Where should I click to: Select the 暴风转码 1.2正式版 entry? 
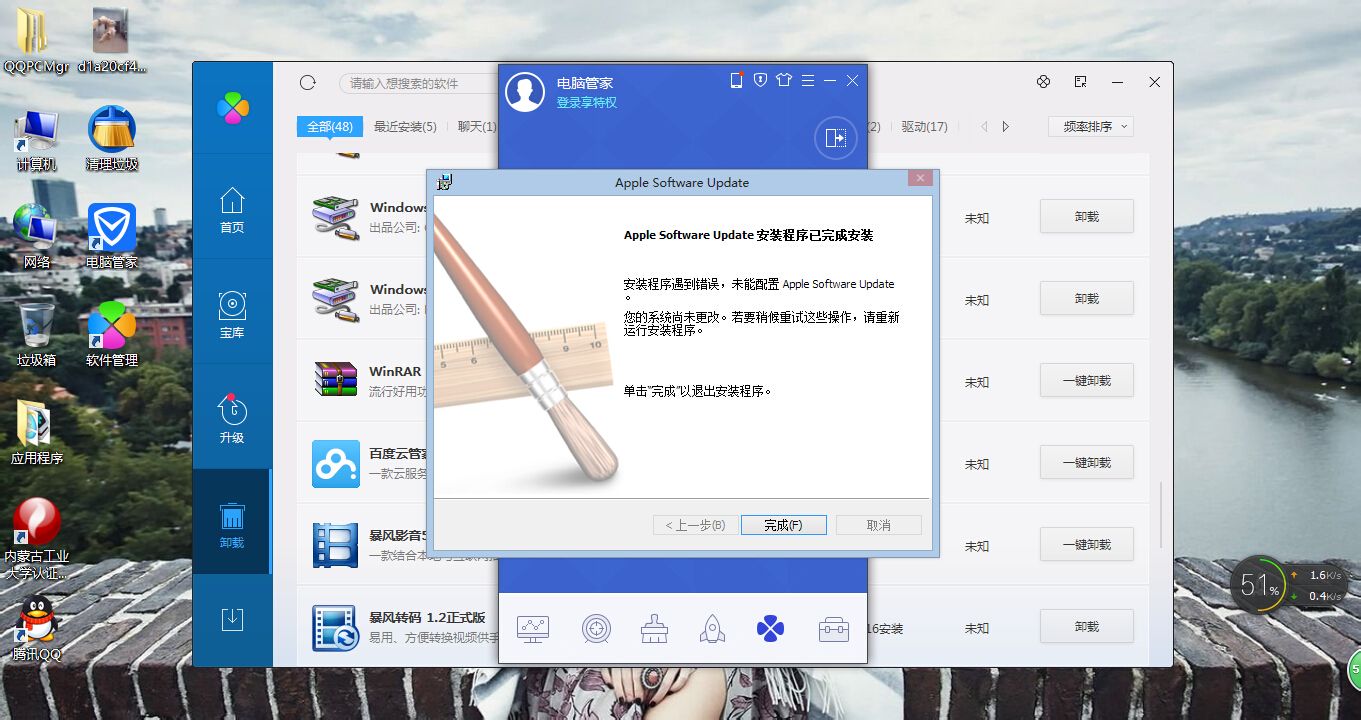(723, 627)
